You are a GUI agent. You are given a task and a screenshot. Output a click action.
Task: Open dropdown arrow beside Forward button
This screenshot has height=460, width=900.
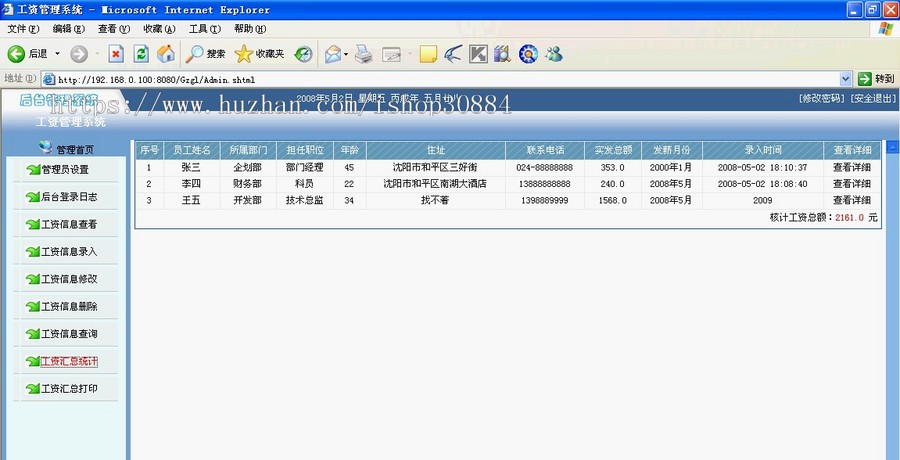click(x=97, y=54)
